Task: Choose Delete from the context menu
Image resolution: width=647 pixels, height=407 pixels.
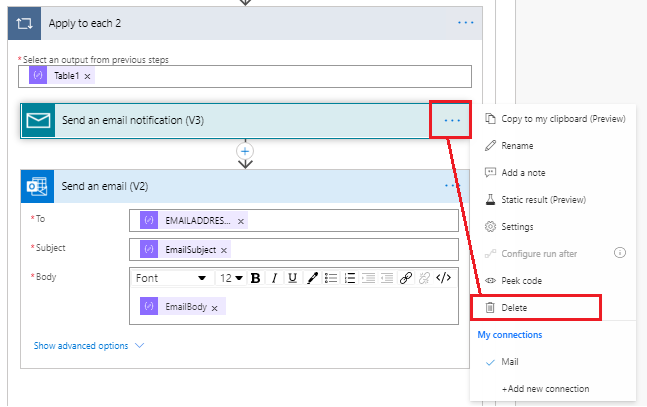Action: (x=536, y=308)
